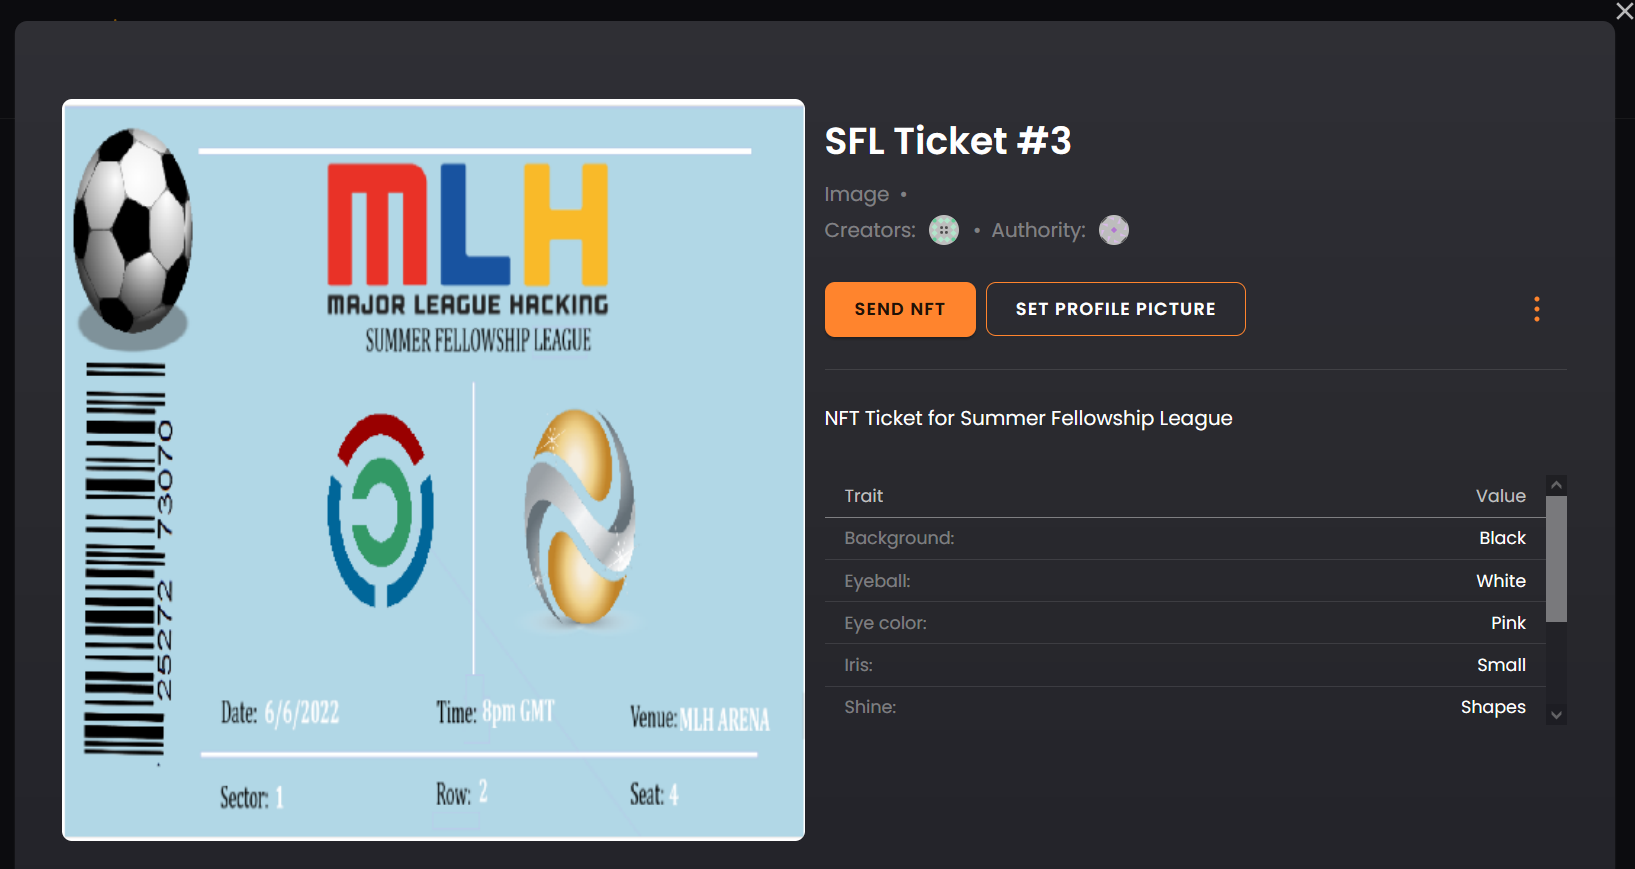The height and width of the screenshot is (869, 1635).
Task: Select the 'Pink' trait value
Action: pyautogui.click(x=1508, y=623)
